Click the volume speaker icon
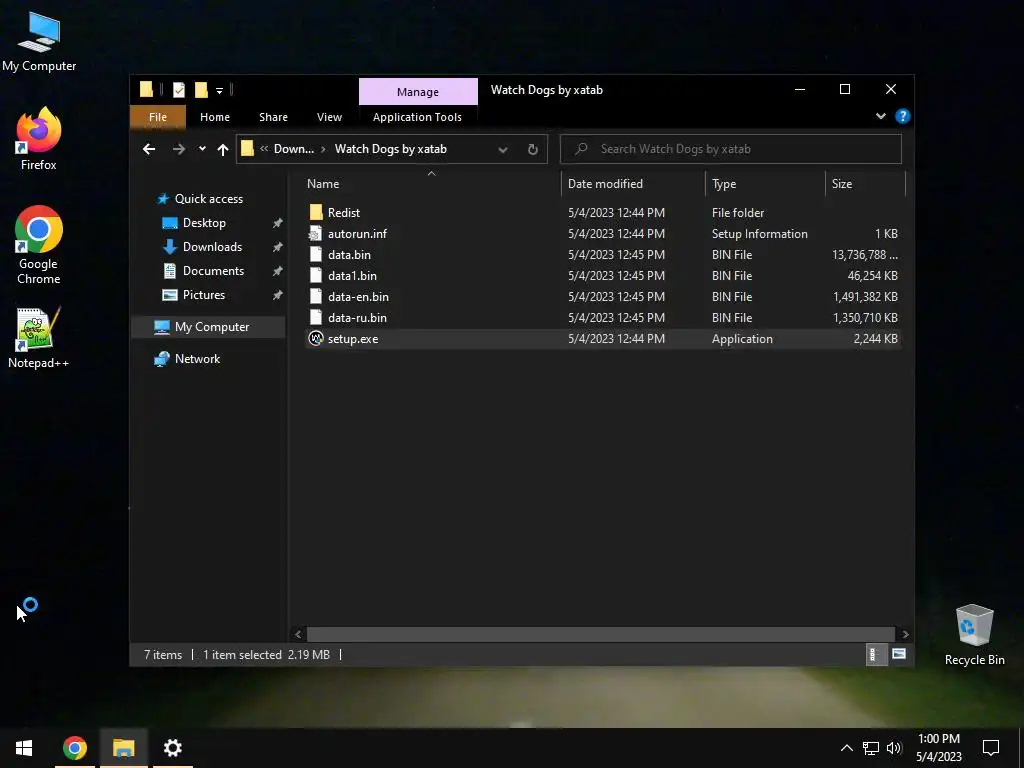Viewport: 1024px width, 768px height. pos(894,748)
